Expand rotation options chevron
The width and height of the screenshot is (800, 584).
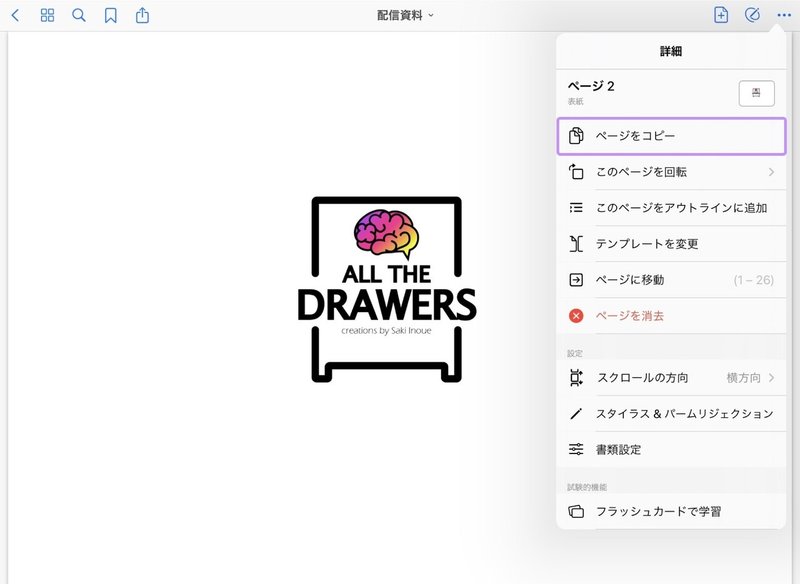pyautogui.click(x=771, y=172)
